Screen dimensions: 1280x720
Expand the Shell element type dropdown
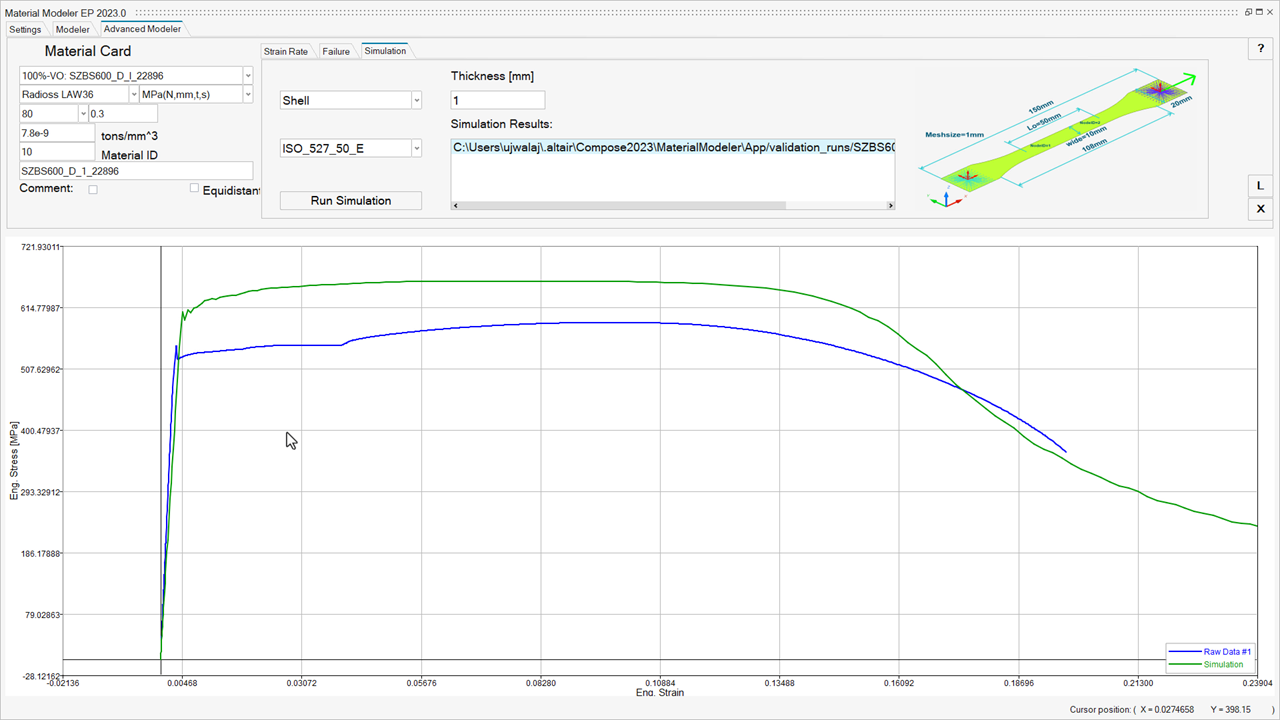tap(417, 101)
